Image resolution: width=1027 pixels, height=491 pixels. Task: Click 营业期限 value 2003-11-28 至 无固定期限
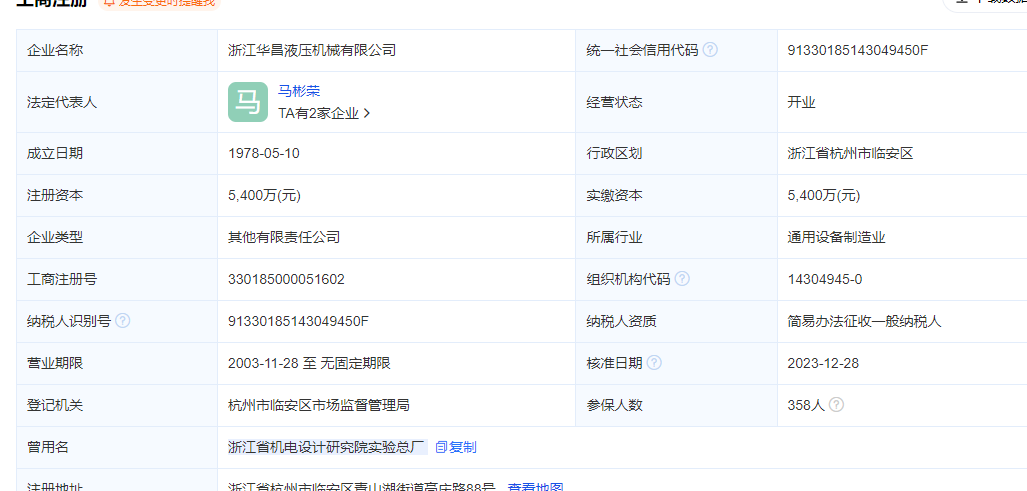[x=309, y=363]
